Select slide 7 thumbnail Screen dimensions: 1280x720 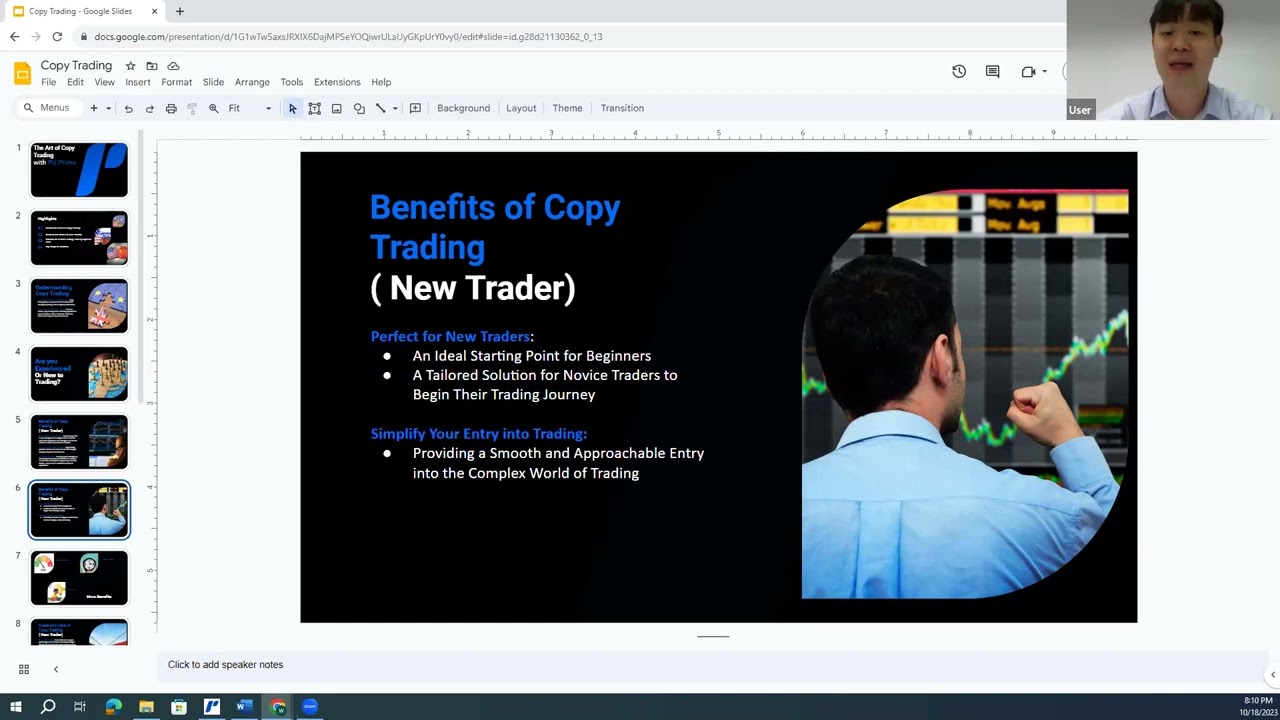tap(79, 578)
